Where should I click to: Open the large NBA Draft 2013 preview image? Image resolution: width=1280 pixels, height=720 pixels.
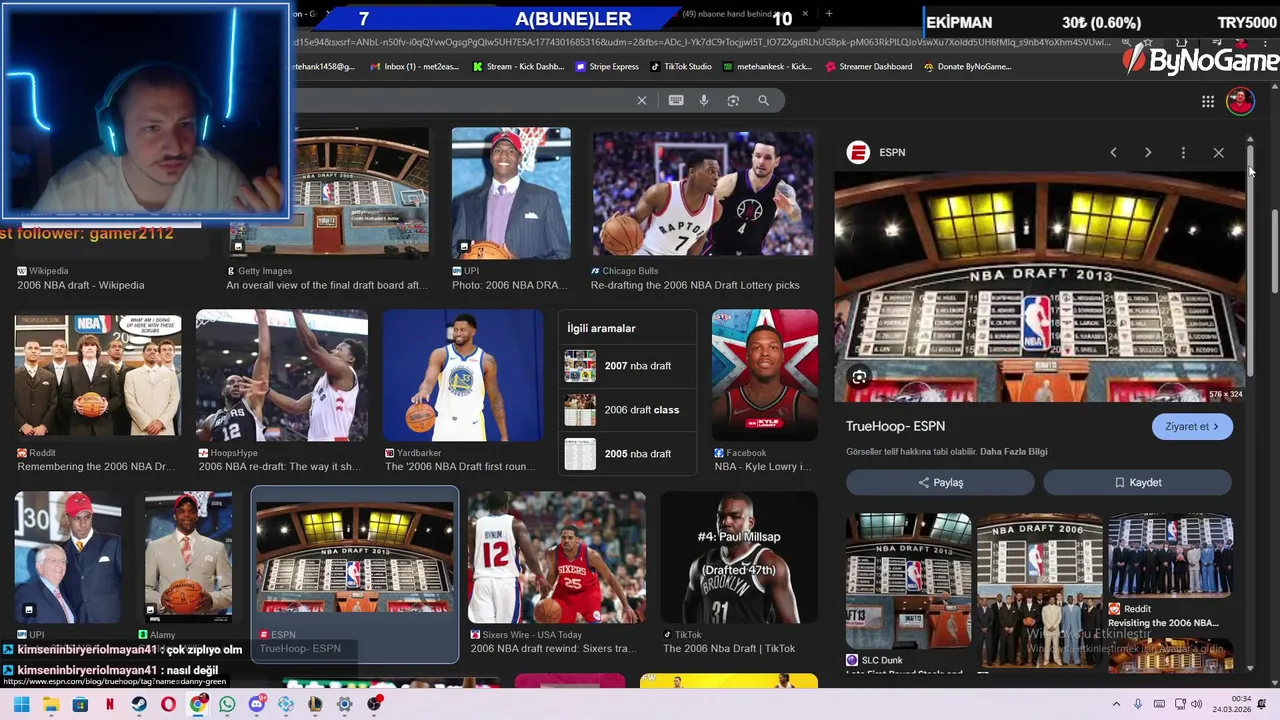tap(1040, 287)
